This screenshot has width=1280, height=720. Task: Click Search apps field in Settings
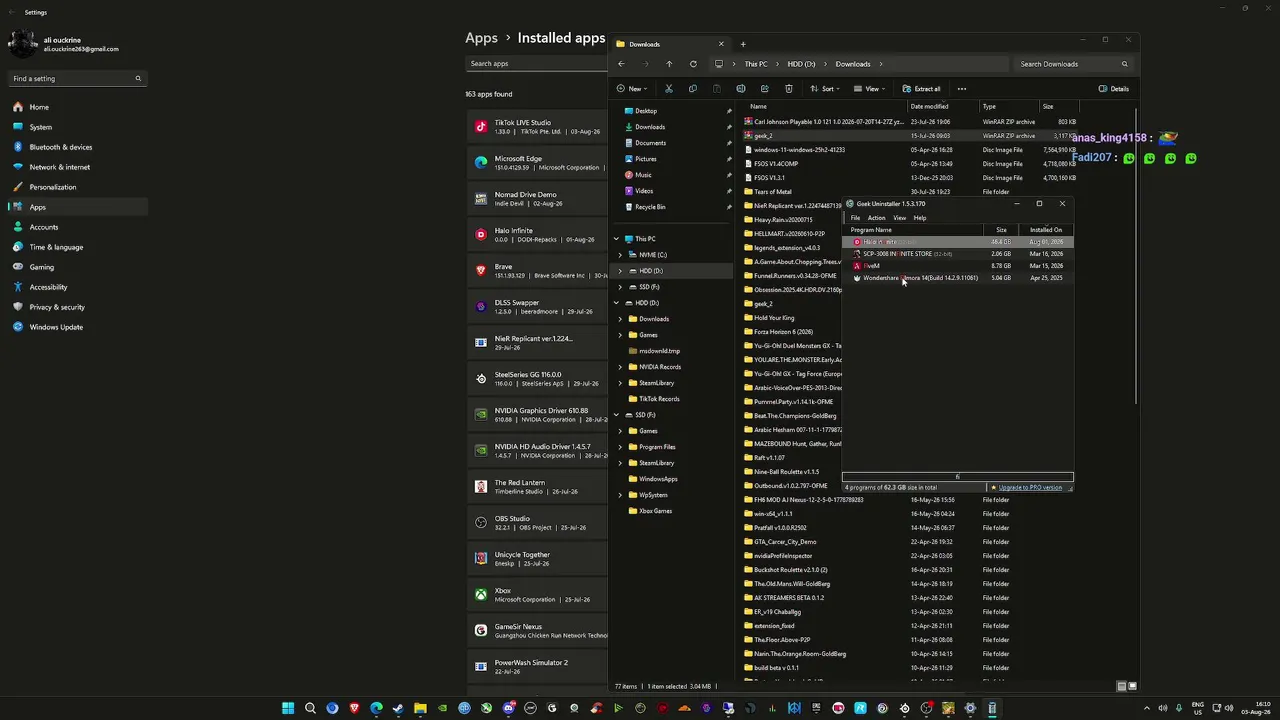pos(537,64)
